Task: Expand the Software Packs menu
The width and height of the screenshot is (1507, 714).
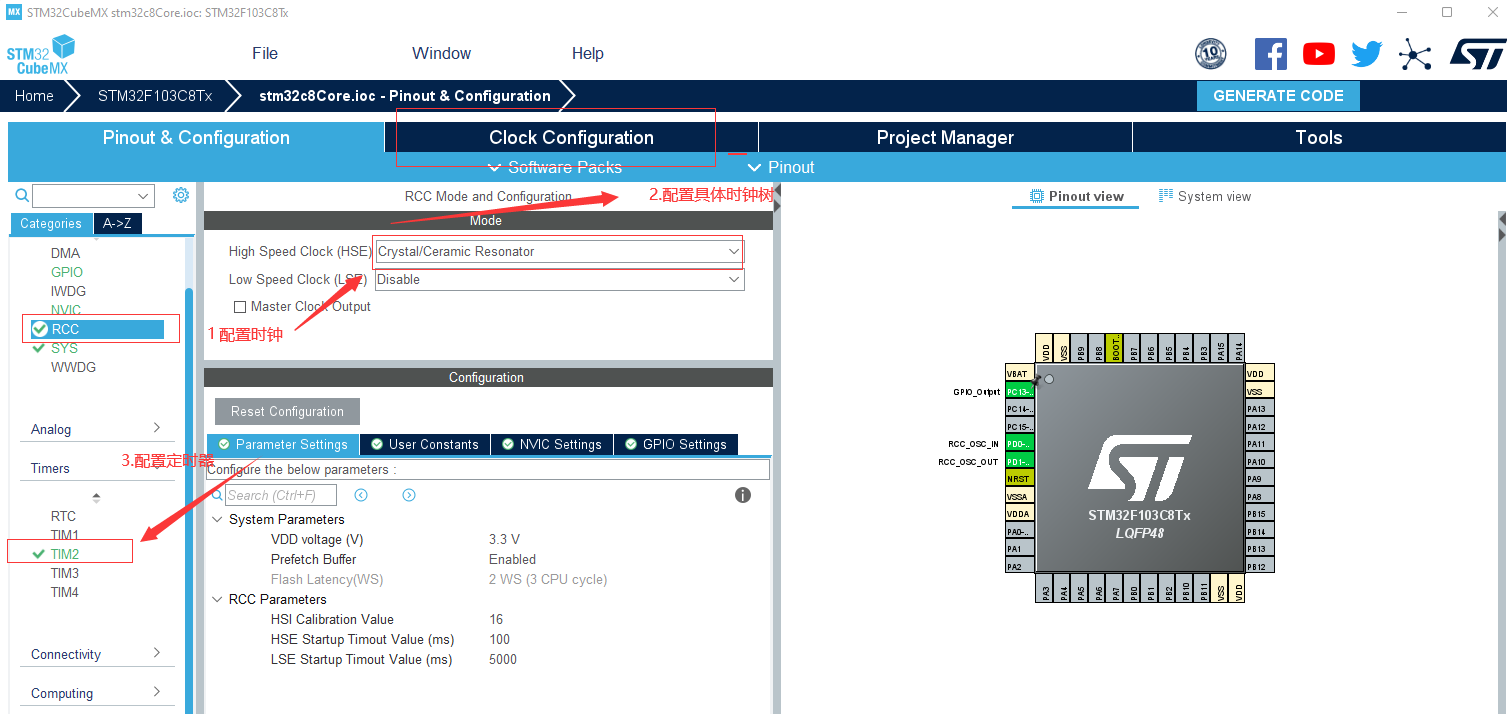Action: click(x=555, y=167)
